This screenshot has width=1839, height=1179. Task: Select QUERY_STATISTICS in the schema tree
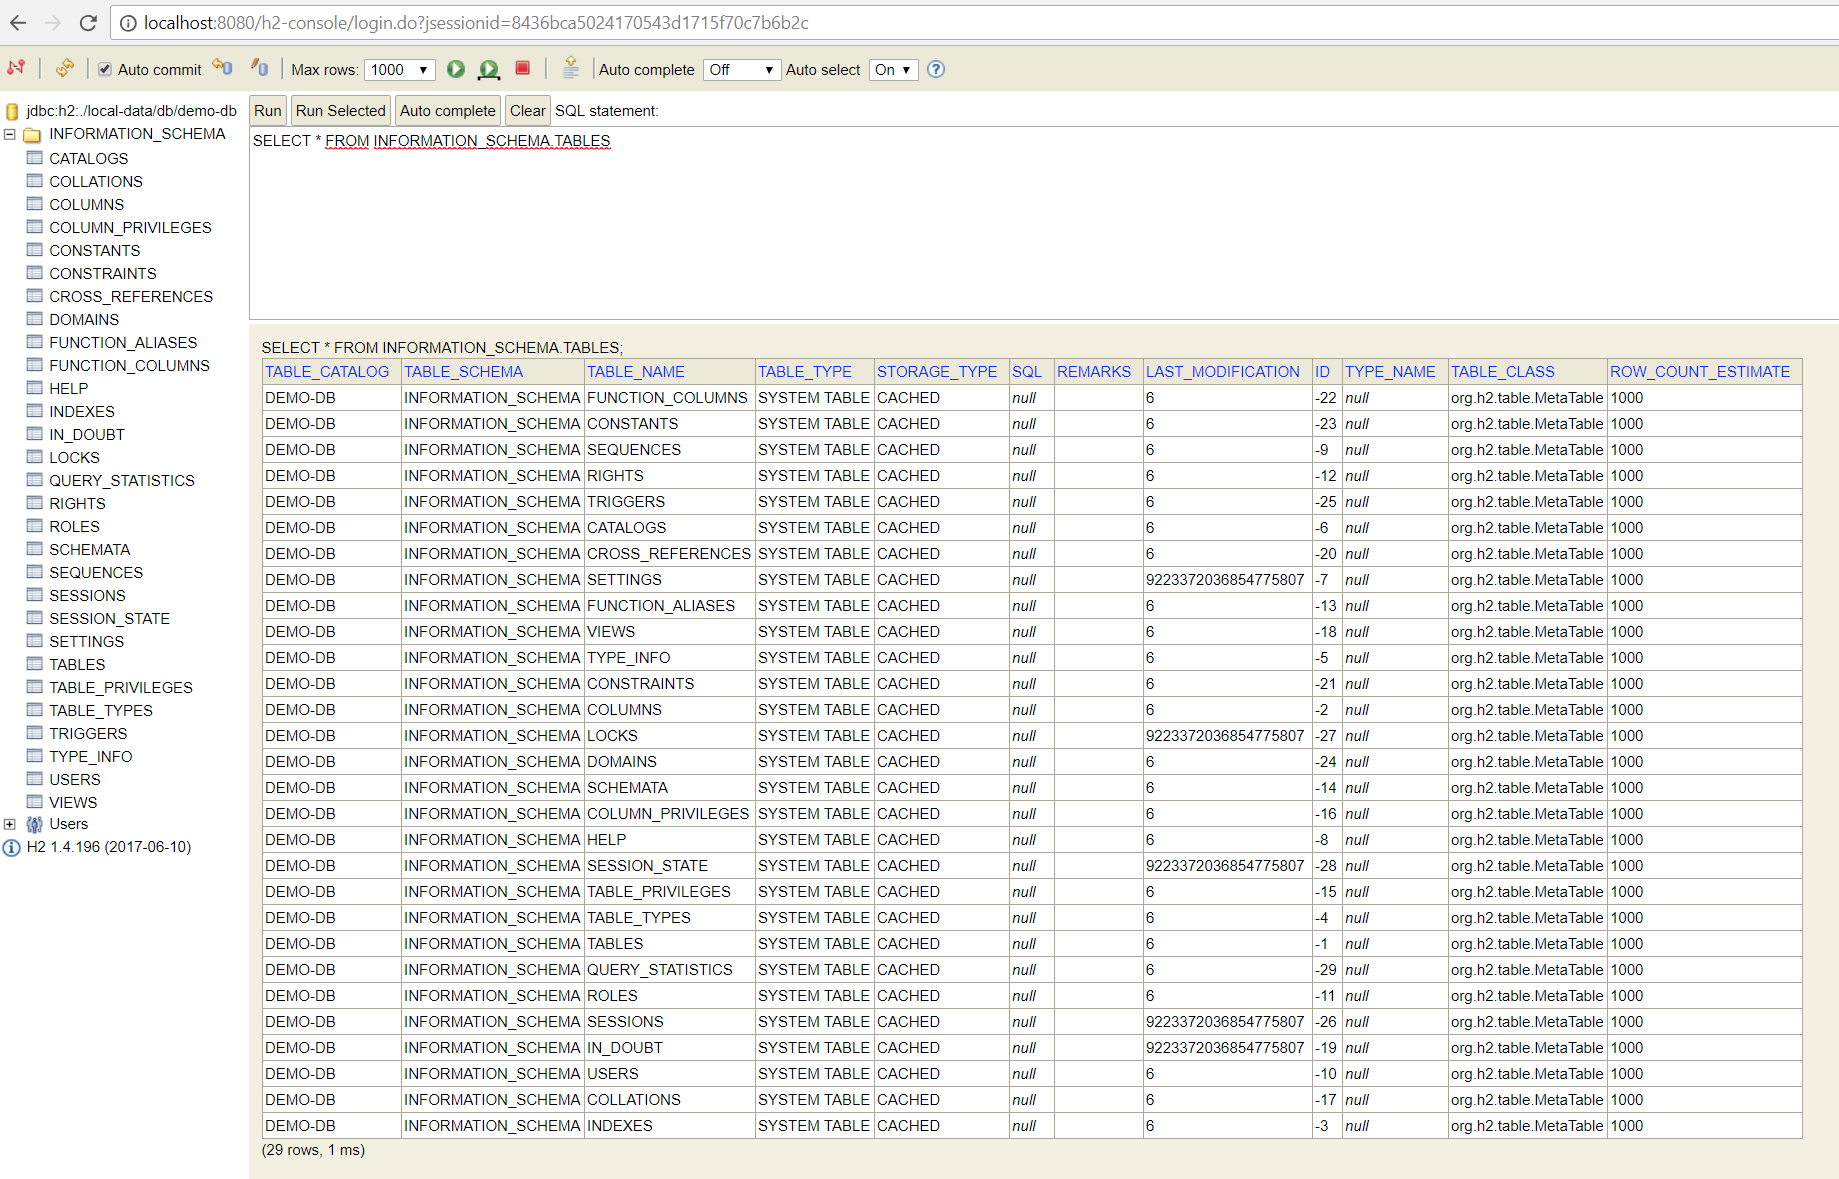coord(122,480)
